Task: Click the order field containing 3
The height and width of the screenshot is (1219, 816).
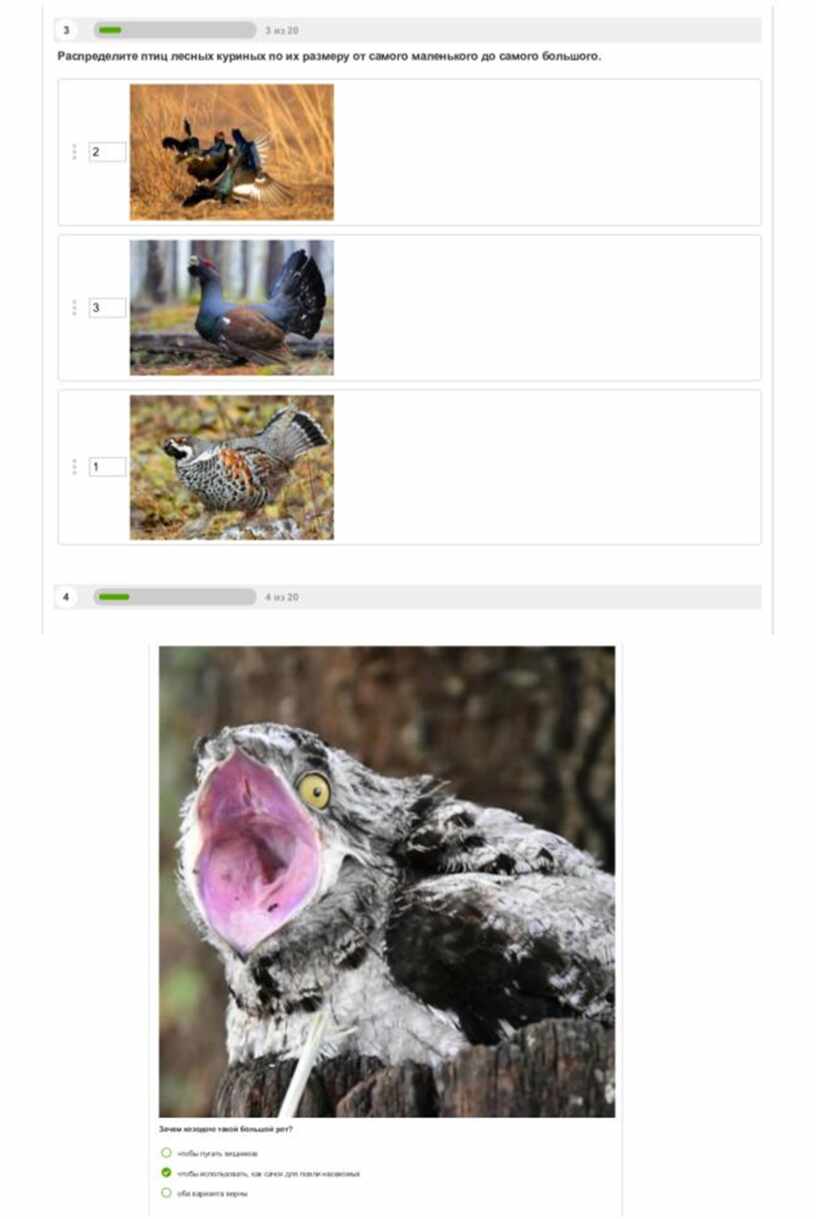Action: click(x=107, y=308)
